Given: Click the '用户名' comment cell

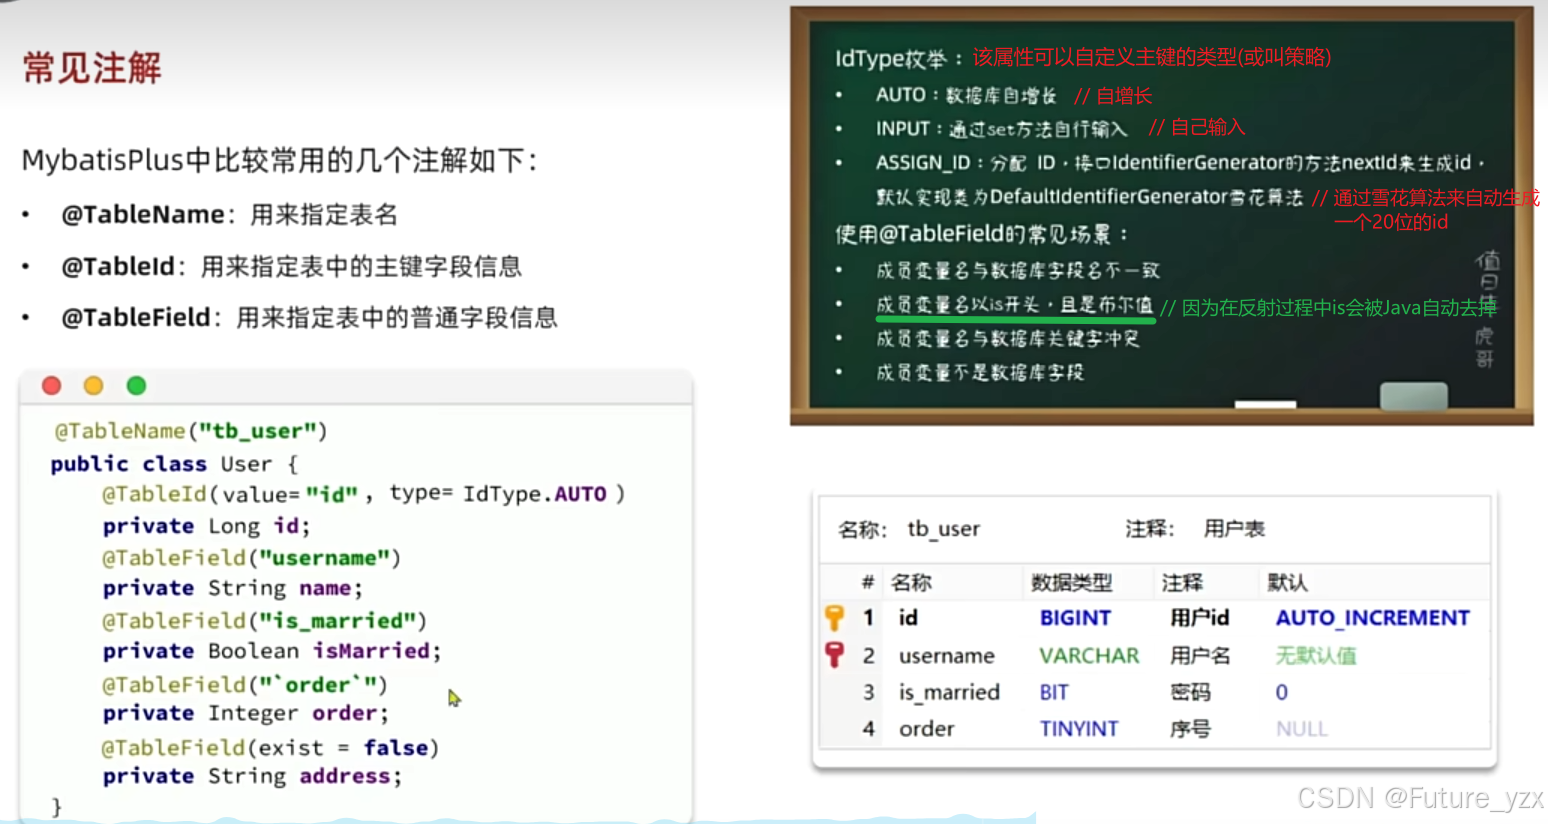Looking at the screenshot, I should pos(1200,656).
